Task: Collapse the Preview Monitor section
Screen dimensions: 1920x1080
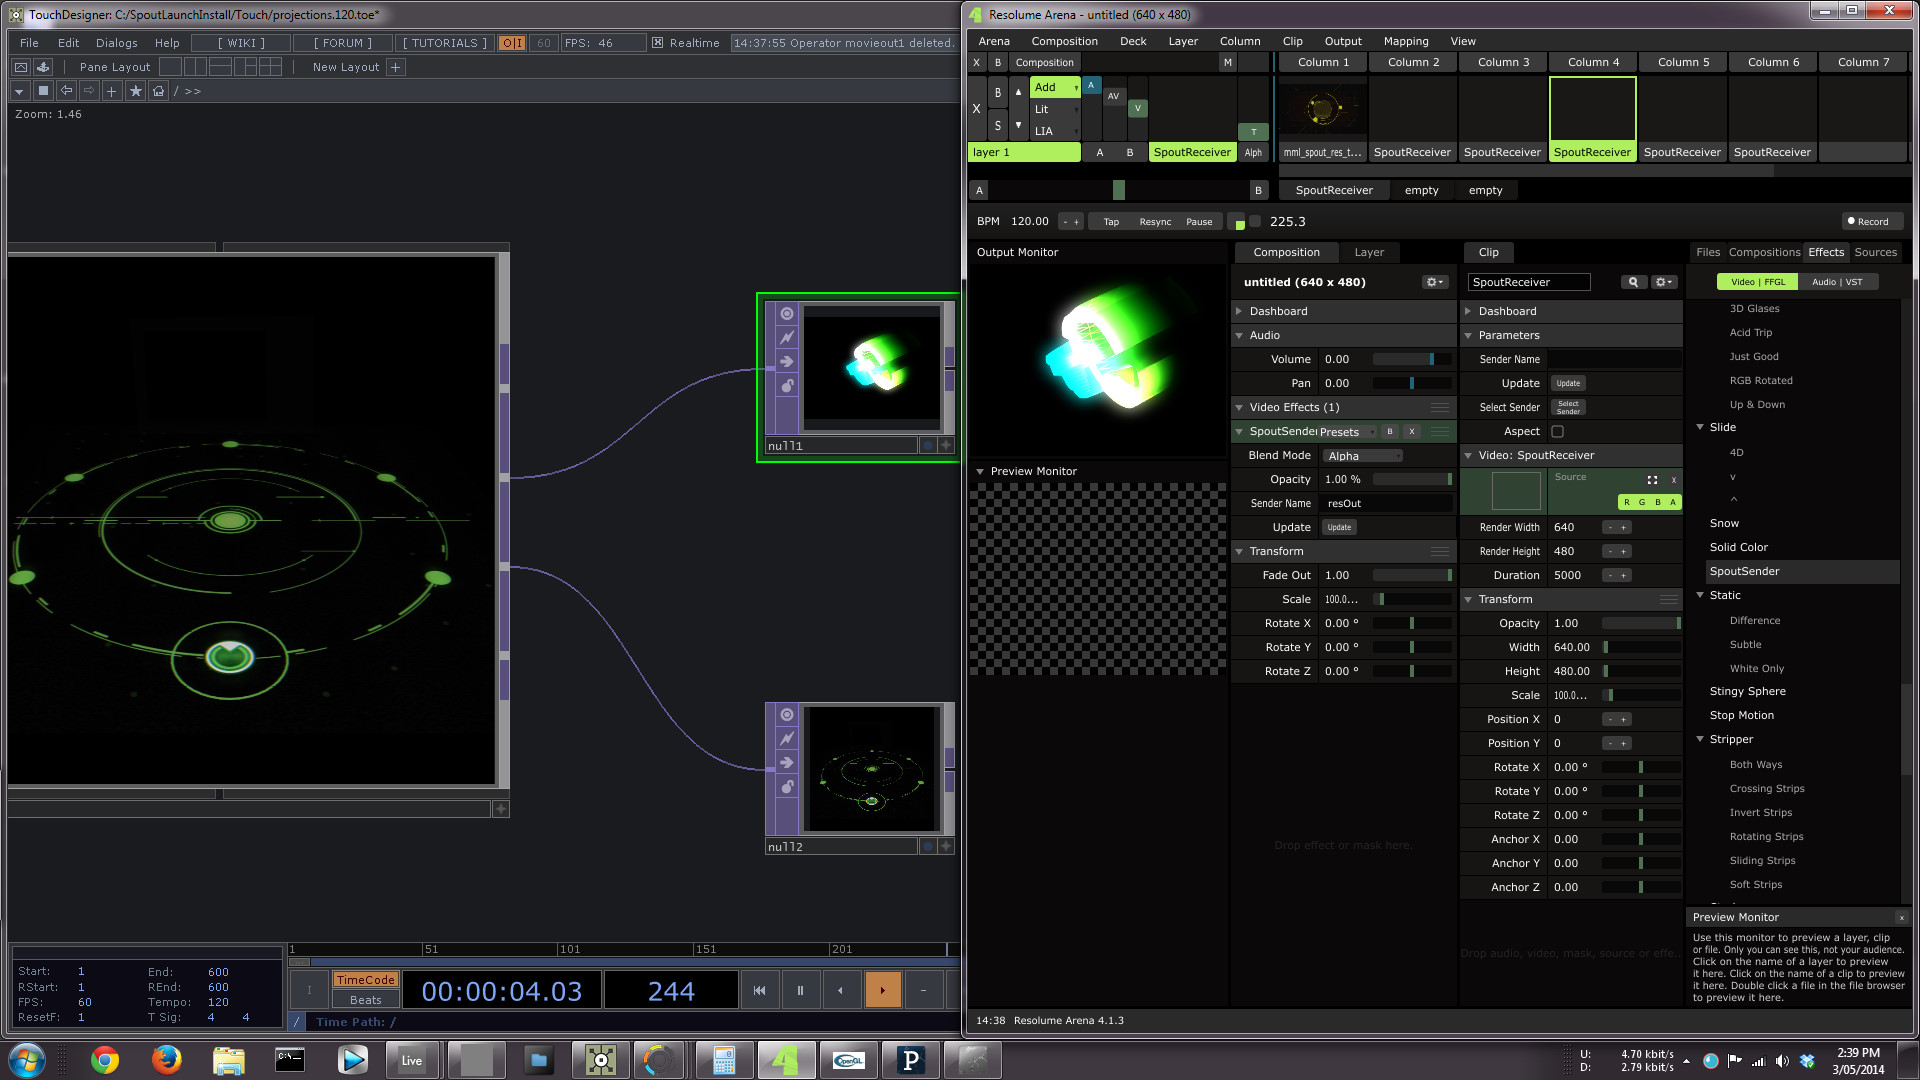Action: point(981,471)
